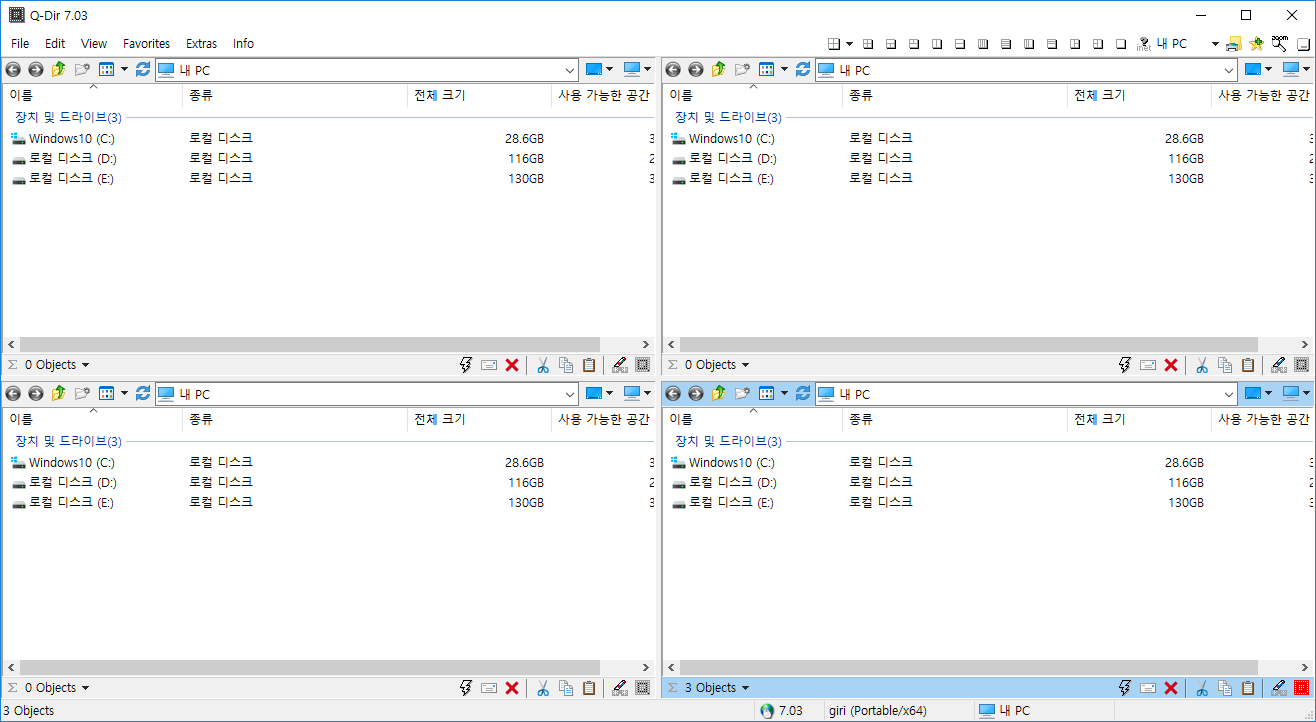Click red highlighted square in bottom-right pane
Image resolution: width=1316 pixels, height=722 pixels.
pyautogui.click(x=1301, y=688)
